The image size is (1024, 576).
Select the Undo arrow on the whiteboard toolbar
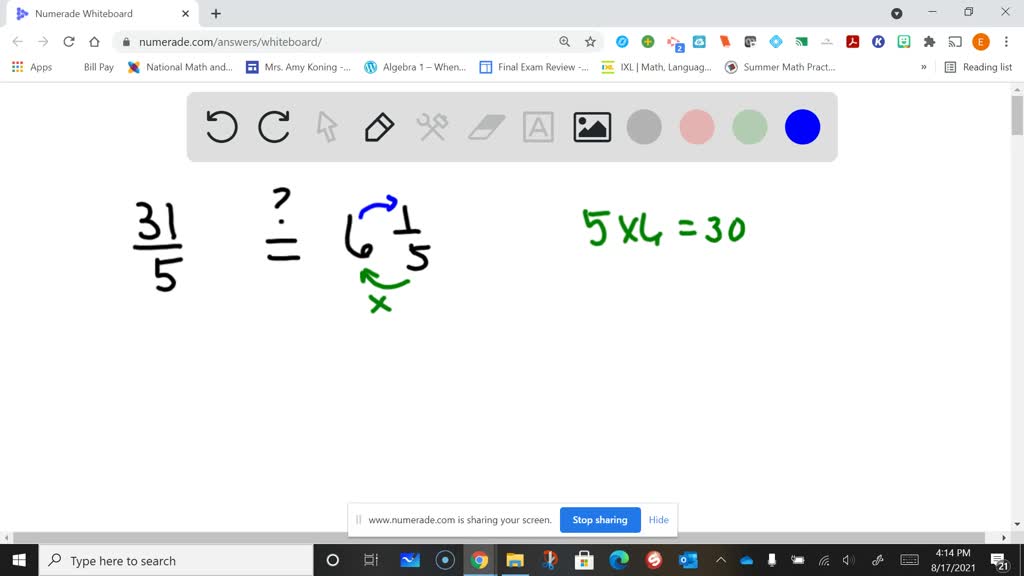click(221, 127)
